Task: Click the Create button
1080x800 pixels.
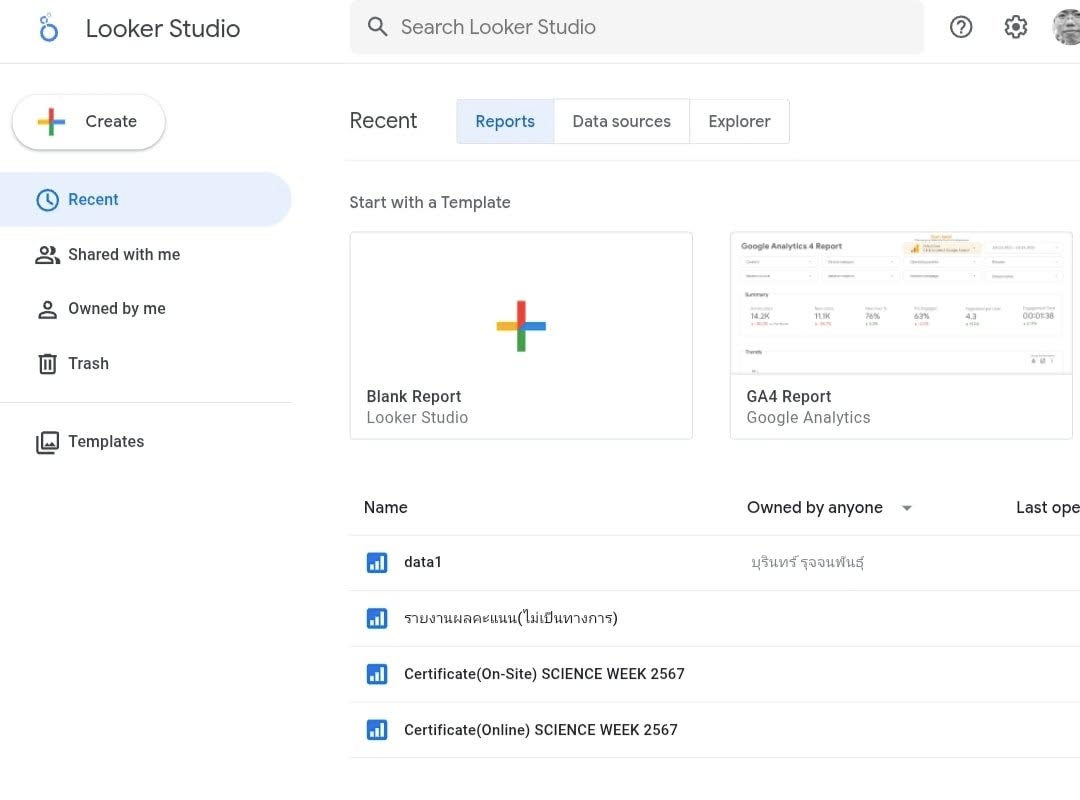Action: point(88,122)
